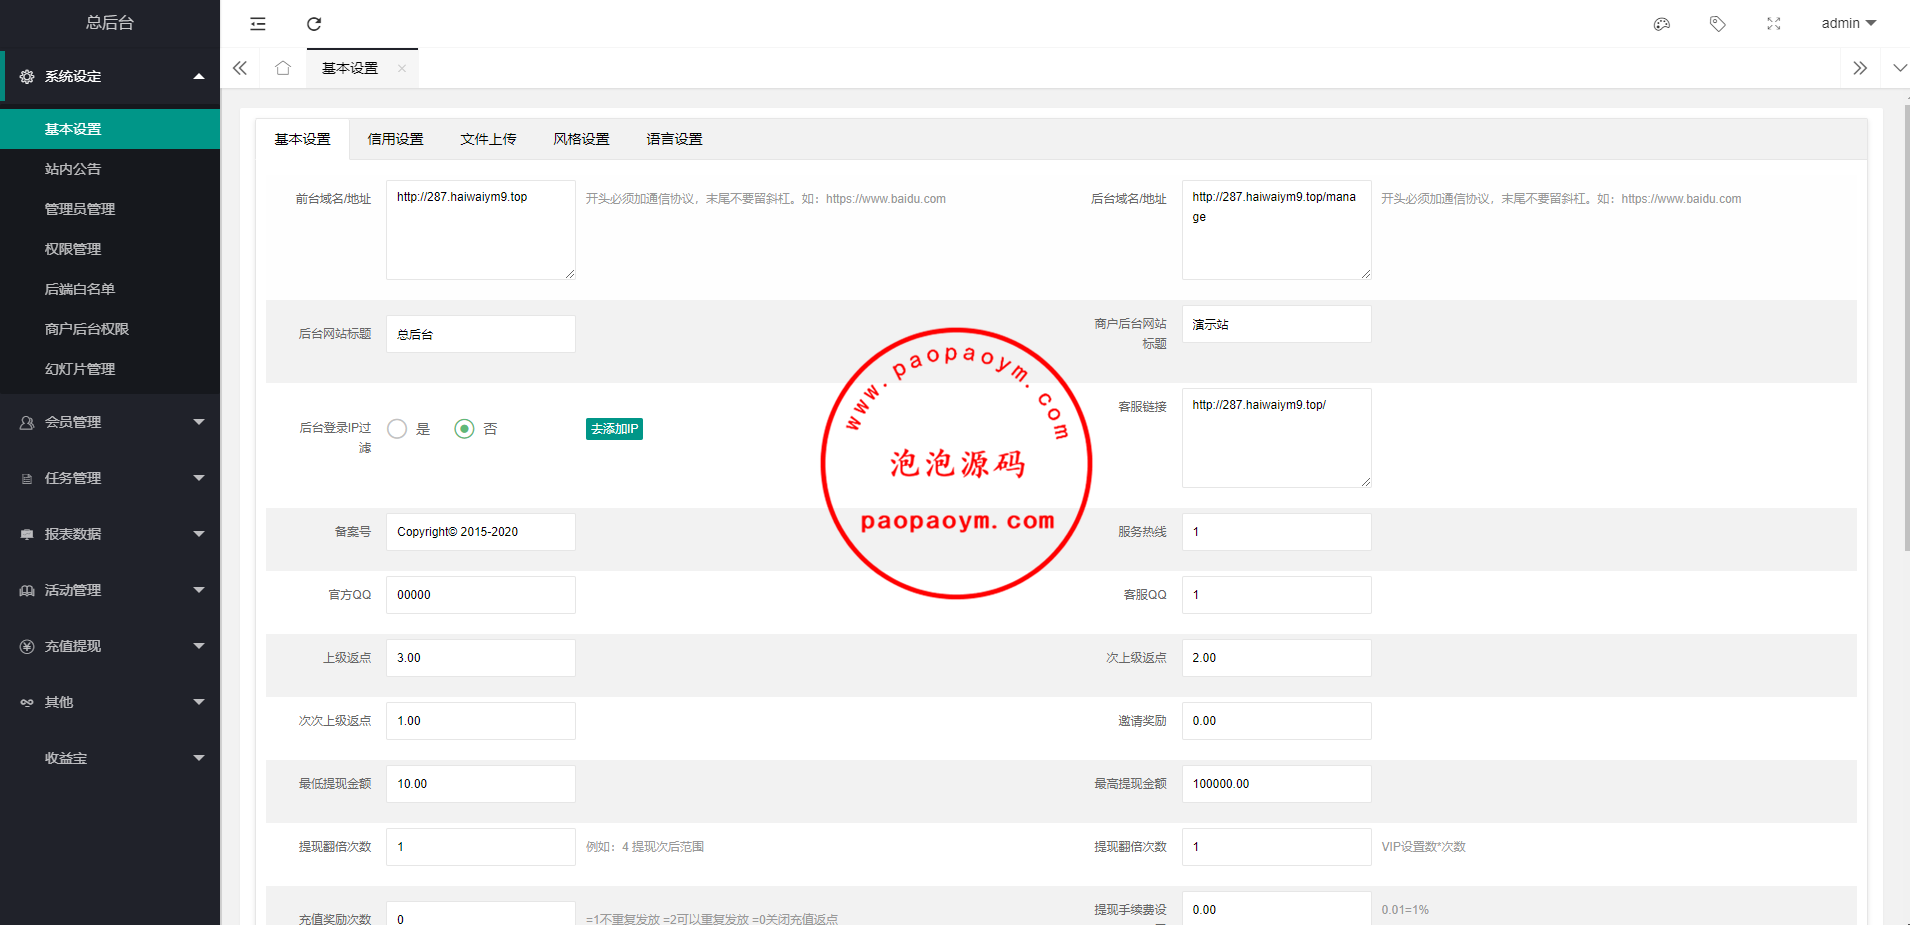Open 站内公告 in the sidebar
1910x925 pixels.
pyautogui.click(x=73, y=169)
